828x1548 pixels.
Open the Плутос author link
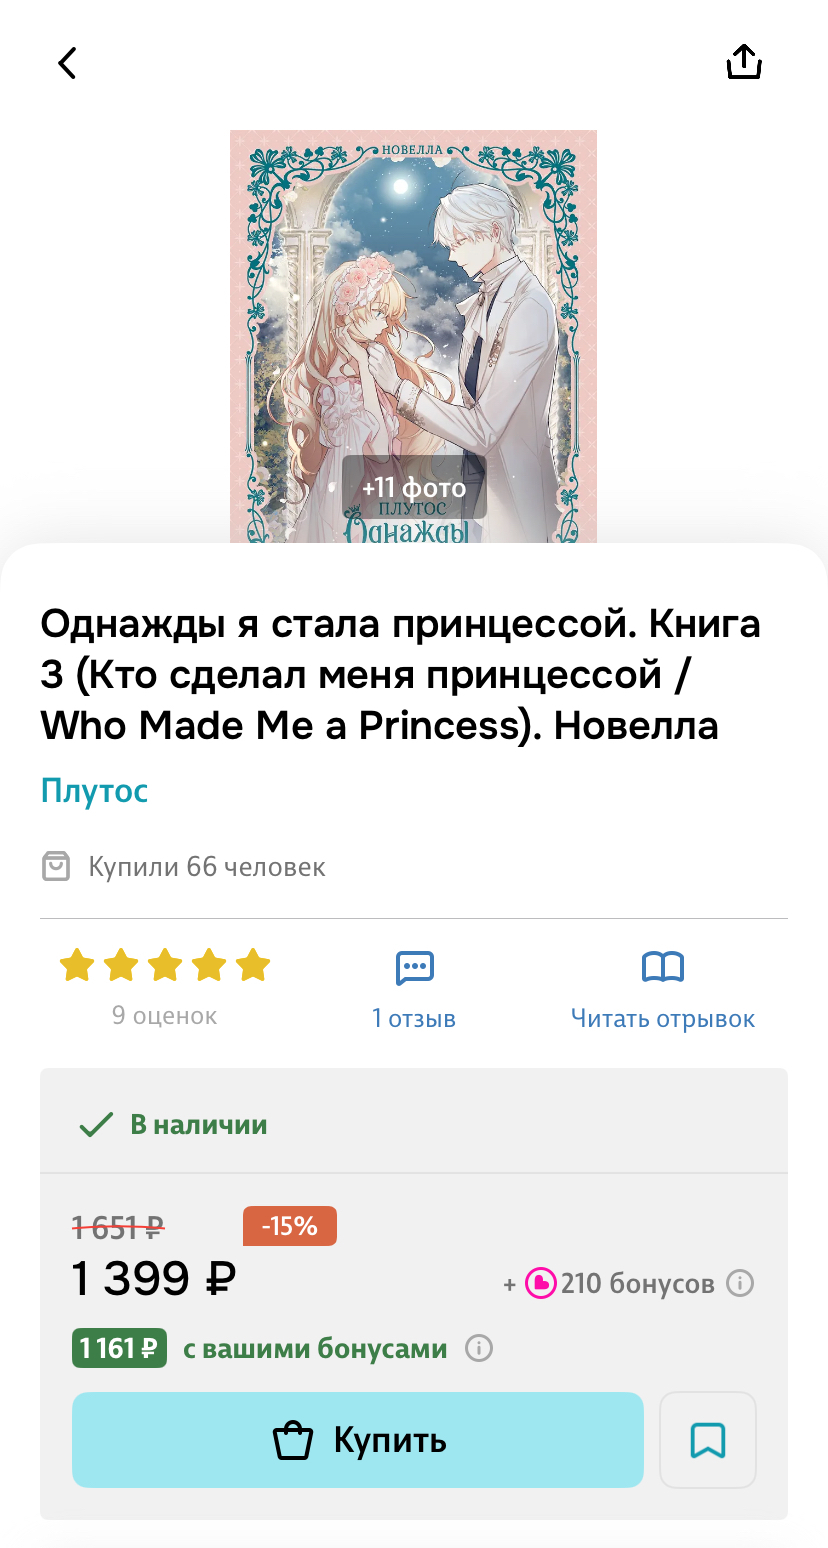click(x=94, y=791)
